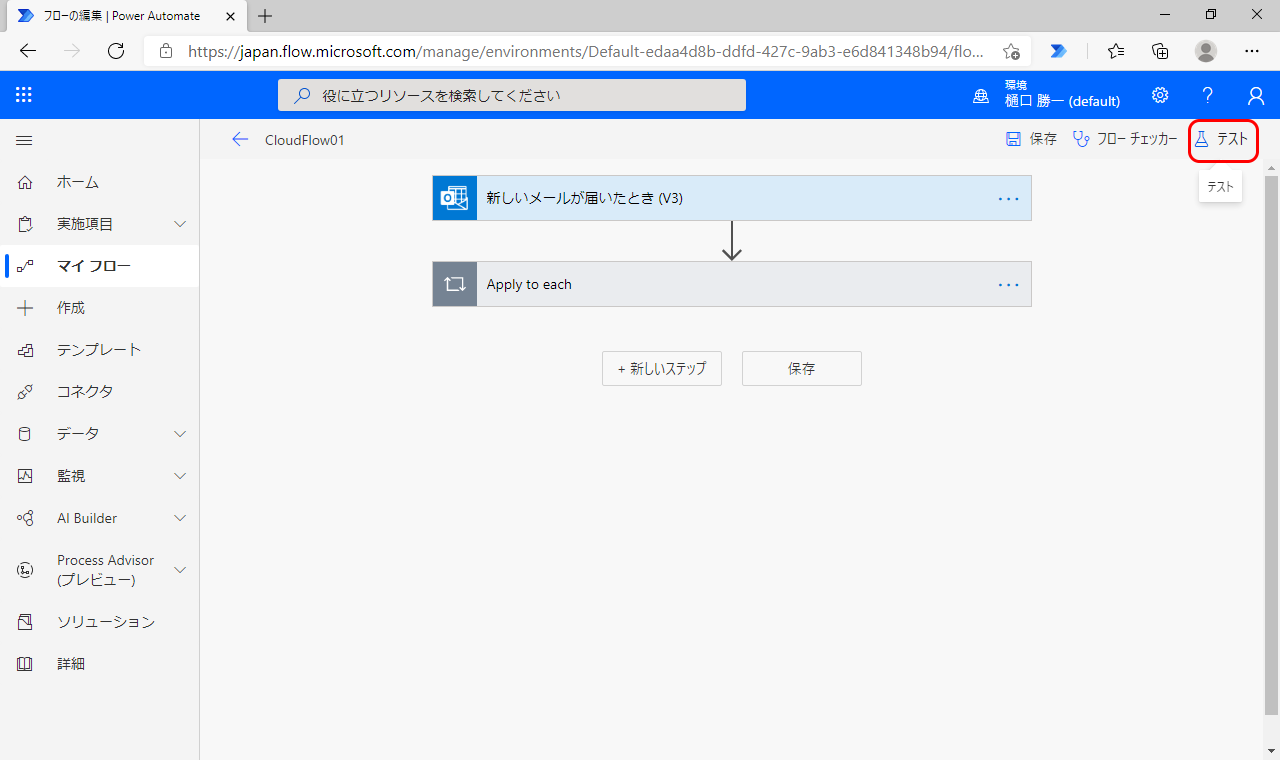Open フロー チェッカー
Image resolution: width=1280 pixels, height=760 pixels.
[1125, 139]
